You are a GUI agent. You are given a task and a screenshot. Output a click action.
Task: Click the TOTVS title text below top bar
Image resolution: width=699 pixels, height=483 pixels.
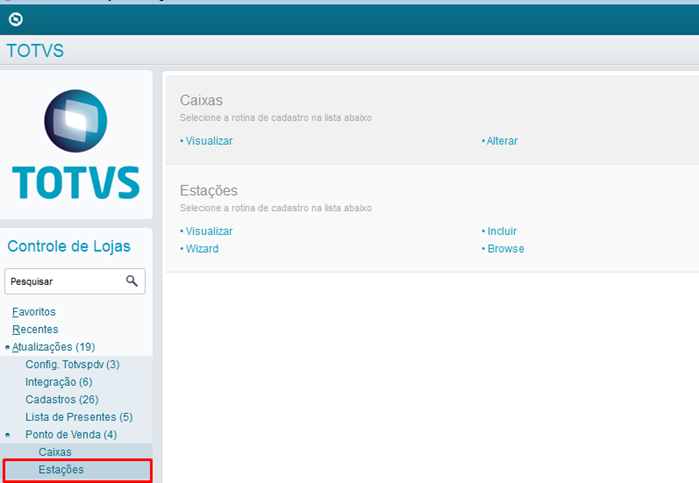(x=35, y=50)
